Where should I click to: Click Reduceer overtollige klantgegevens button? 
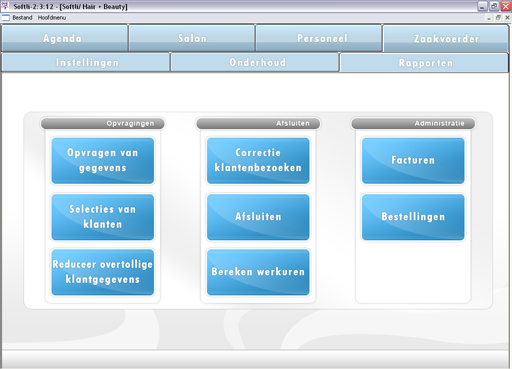tap(103, 272)
